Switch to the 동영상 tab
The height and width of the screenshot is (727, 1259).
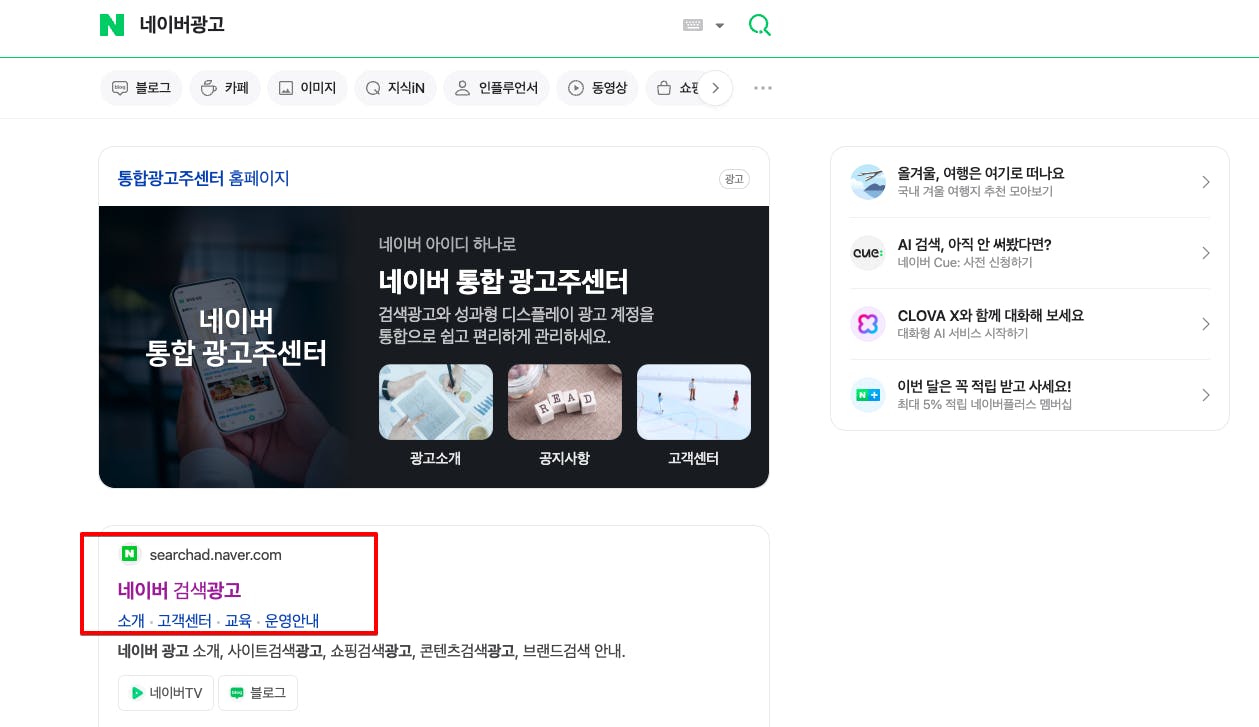coord(598,88)
